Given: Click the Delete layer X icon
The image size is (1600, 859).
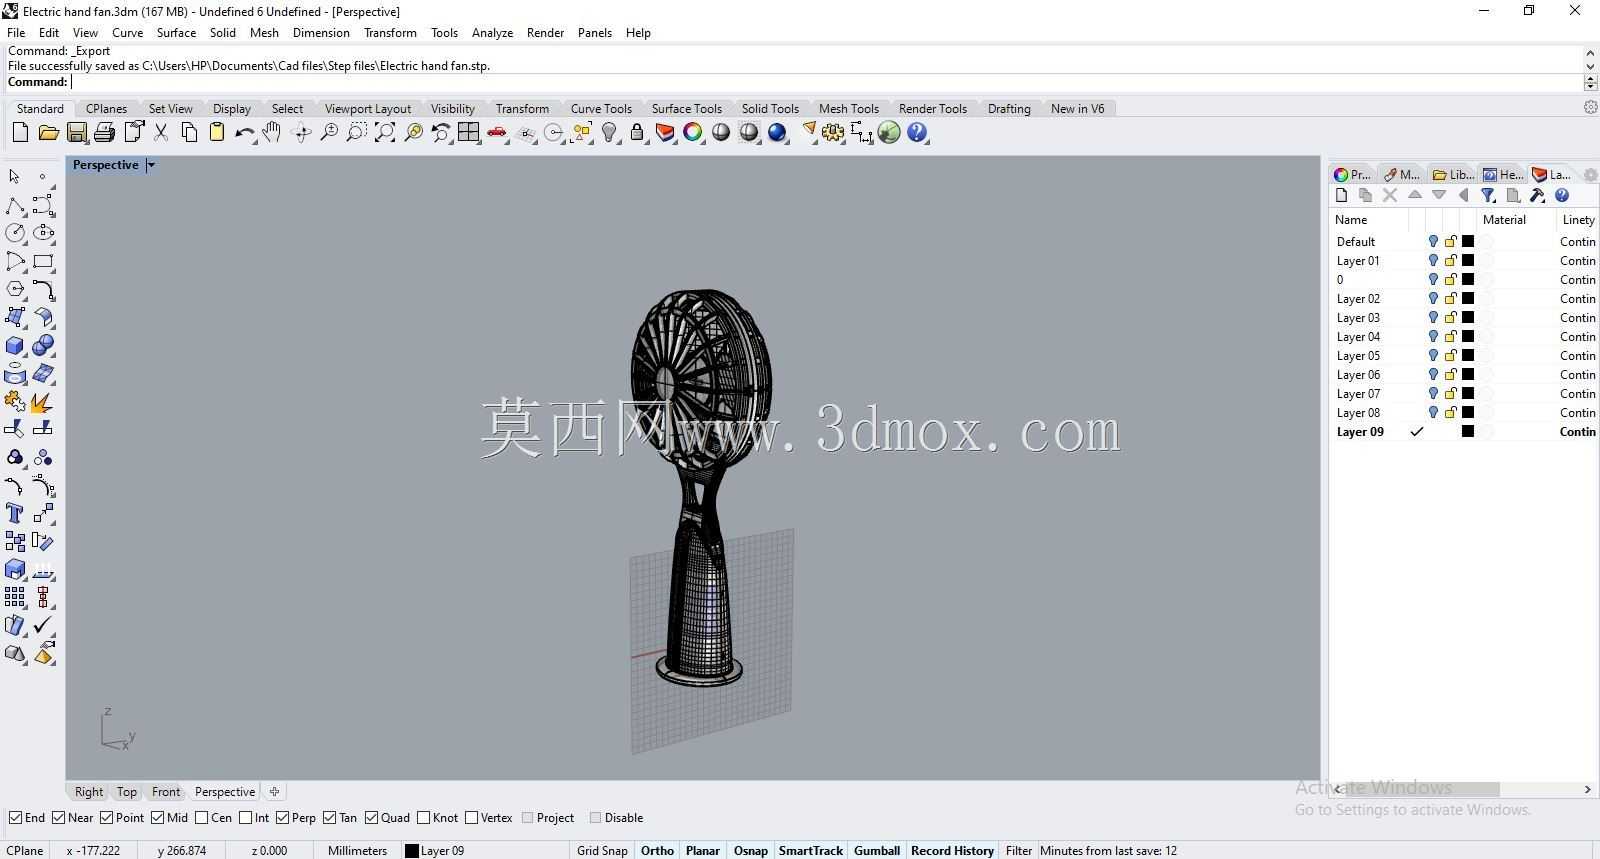Looking at the screenshot, I should click(1390, 196).
